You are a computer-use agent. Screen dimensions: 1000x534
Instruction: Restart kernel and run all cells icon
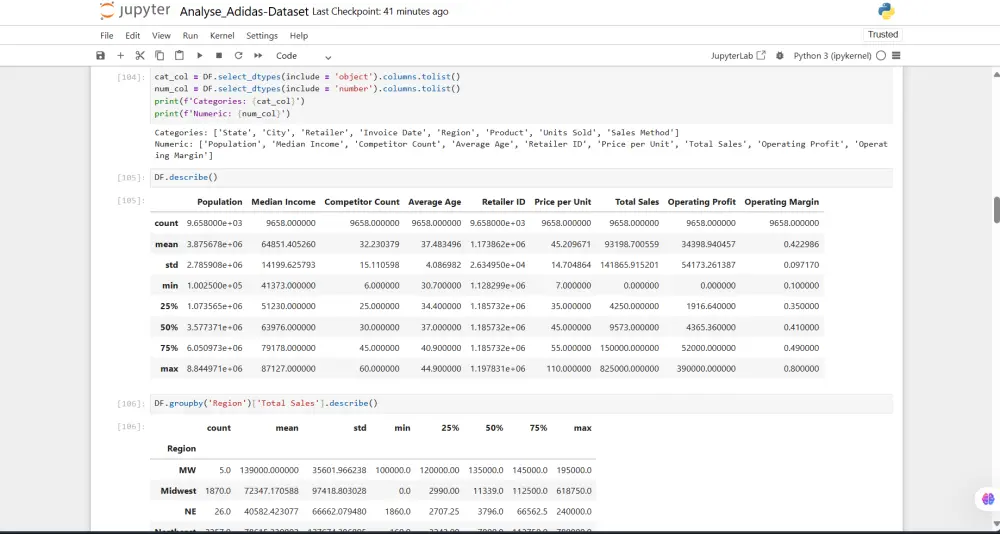click(258, 56)
